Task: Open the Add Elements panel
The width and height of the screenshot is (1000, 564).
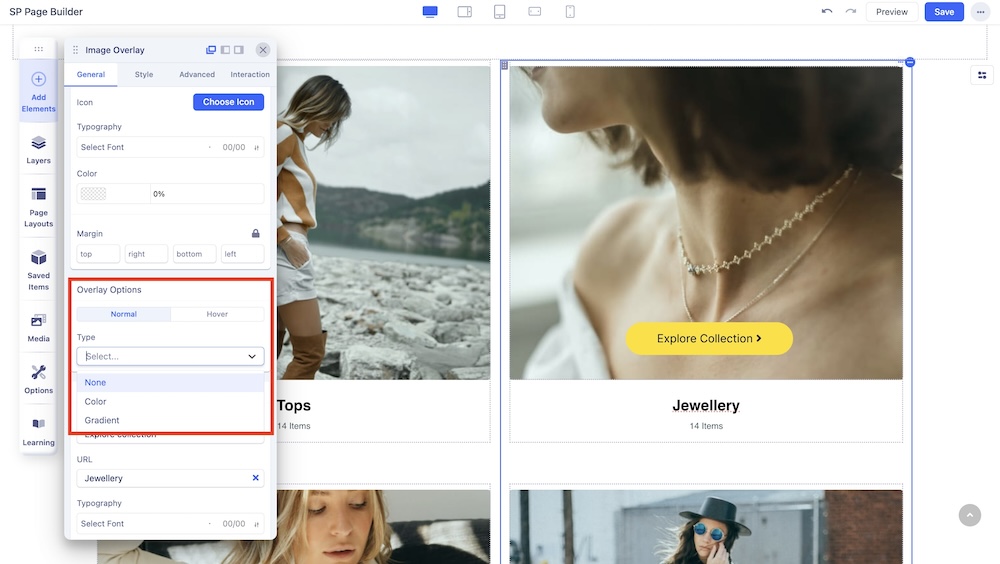Action: [38, 90]
